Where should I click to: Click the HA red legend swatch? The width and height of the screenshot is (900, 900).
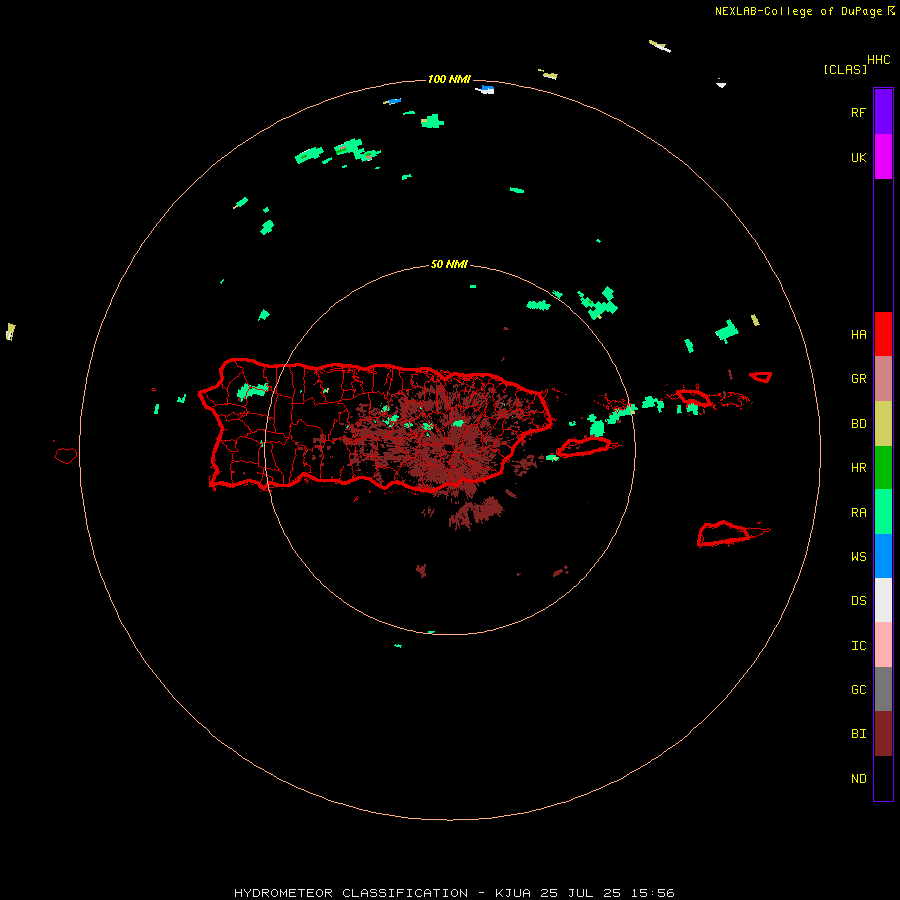[883, 334]
